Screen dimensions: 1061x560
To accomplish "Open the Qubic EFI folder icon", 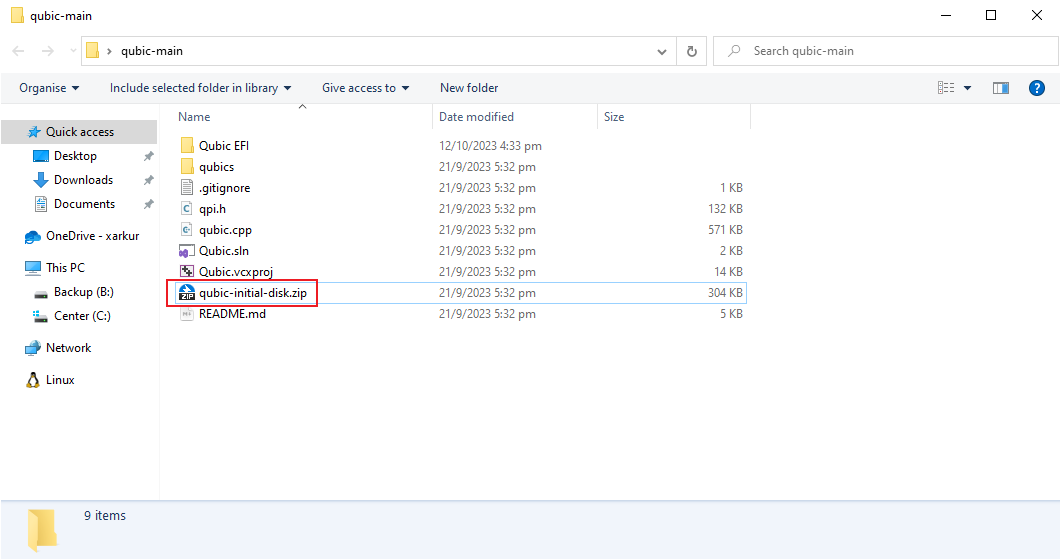I will 187,145.
